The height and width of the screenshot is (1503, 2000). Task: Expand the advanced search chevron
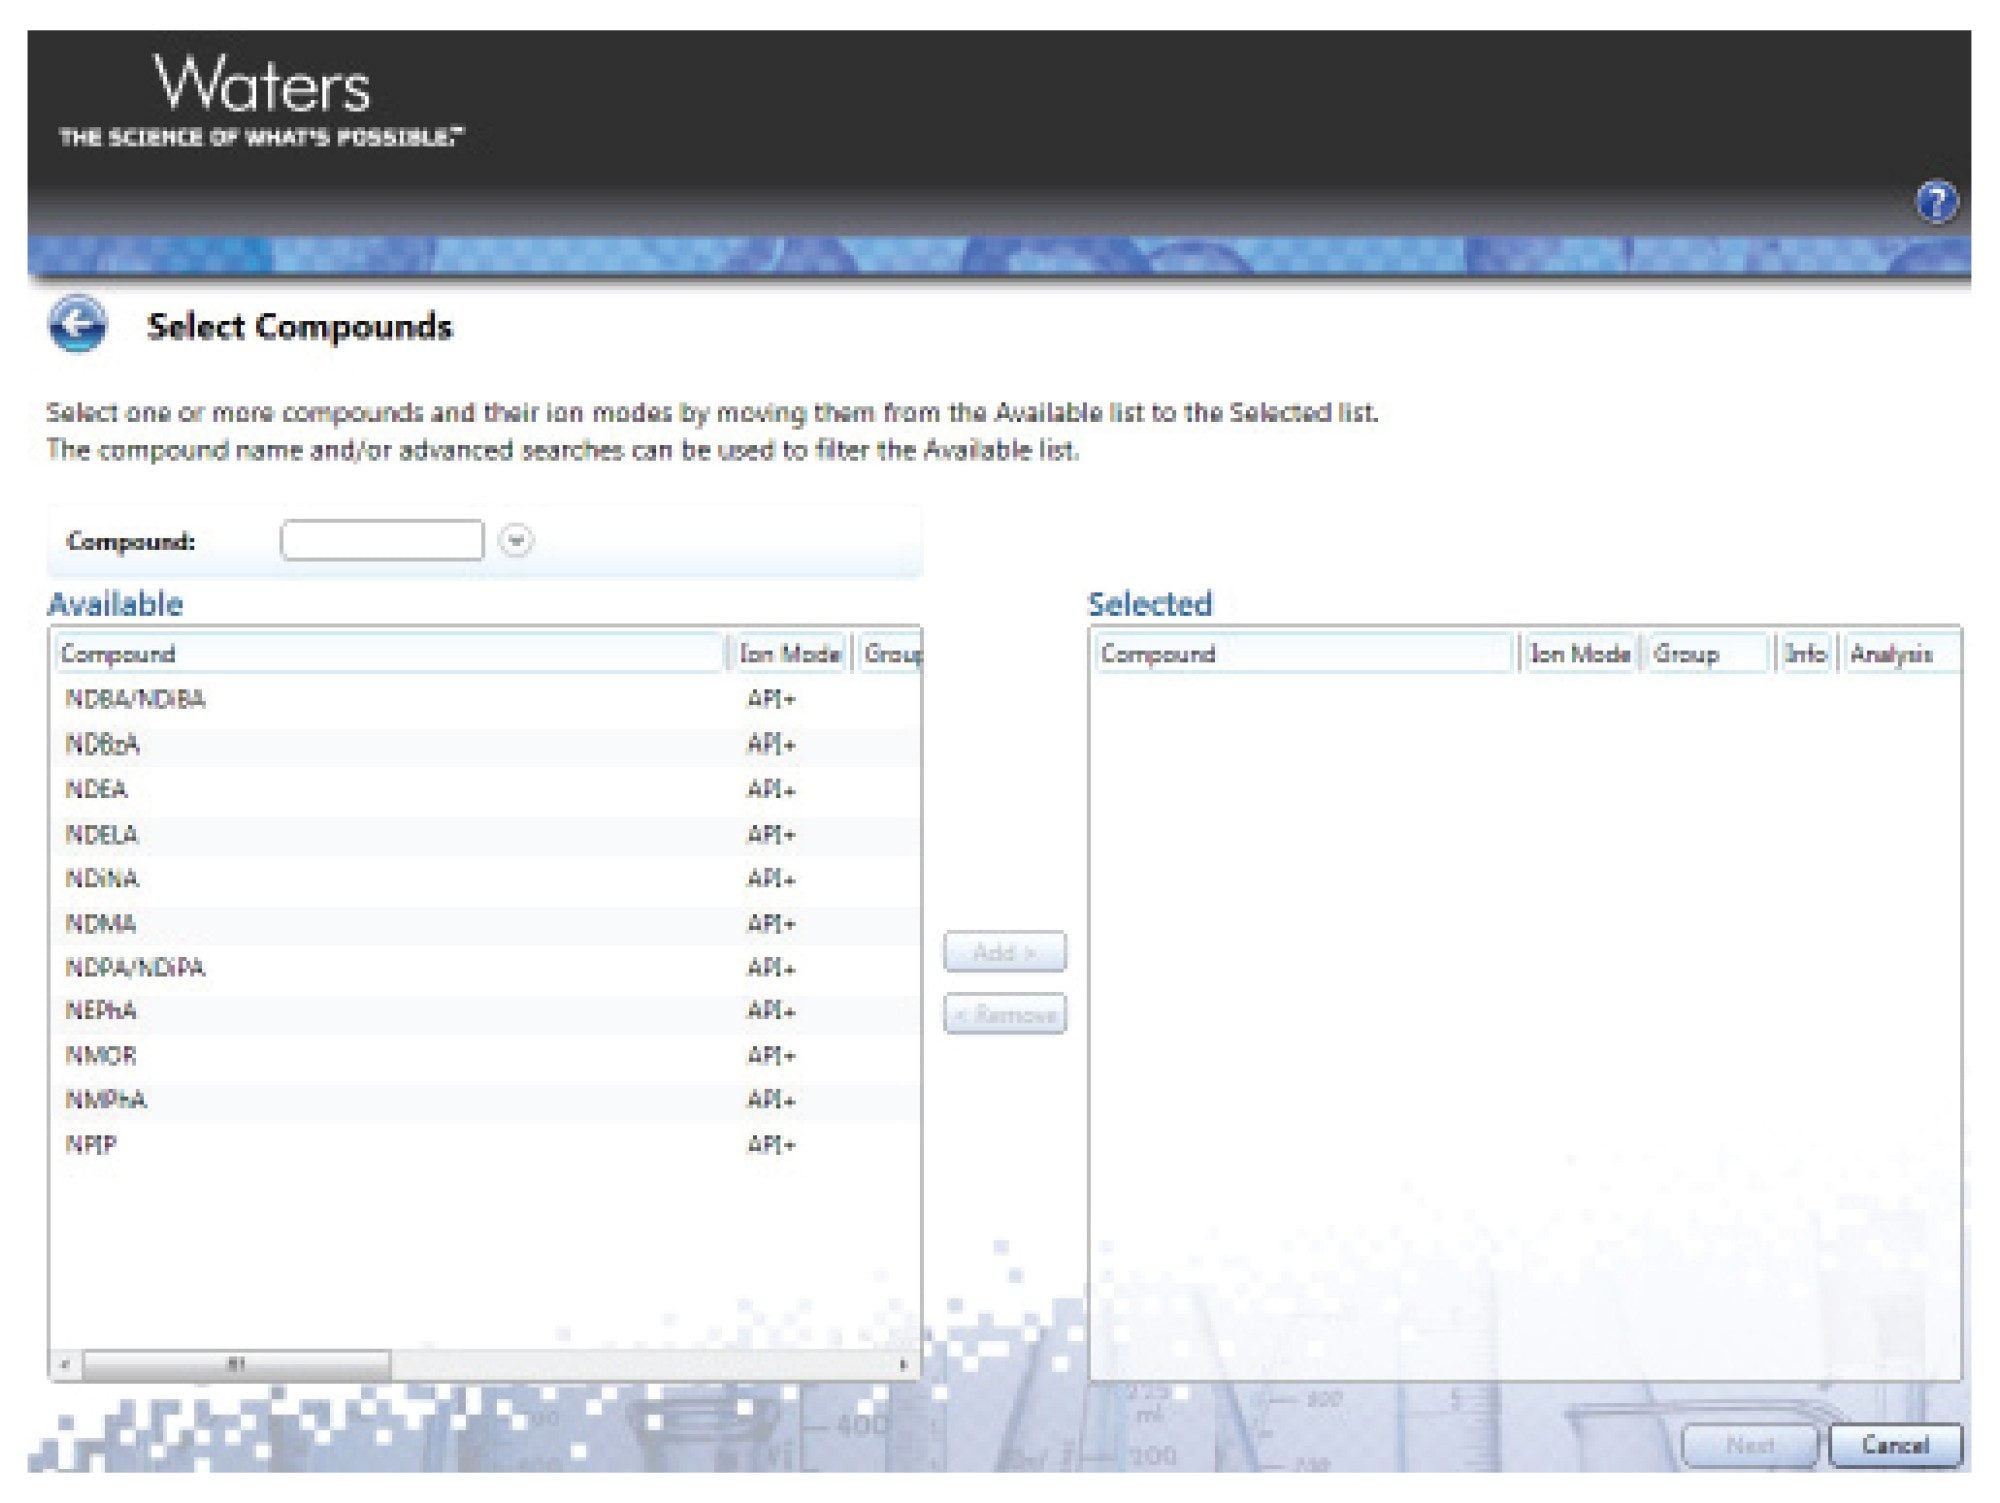tap(516, 541)
